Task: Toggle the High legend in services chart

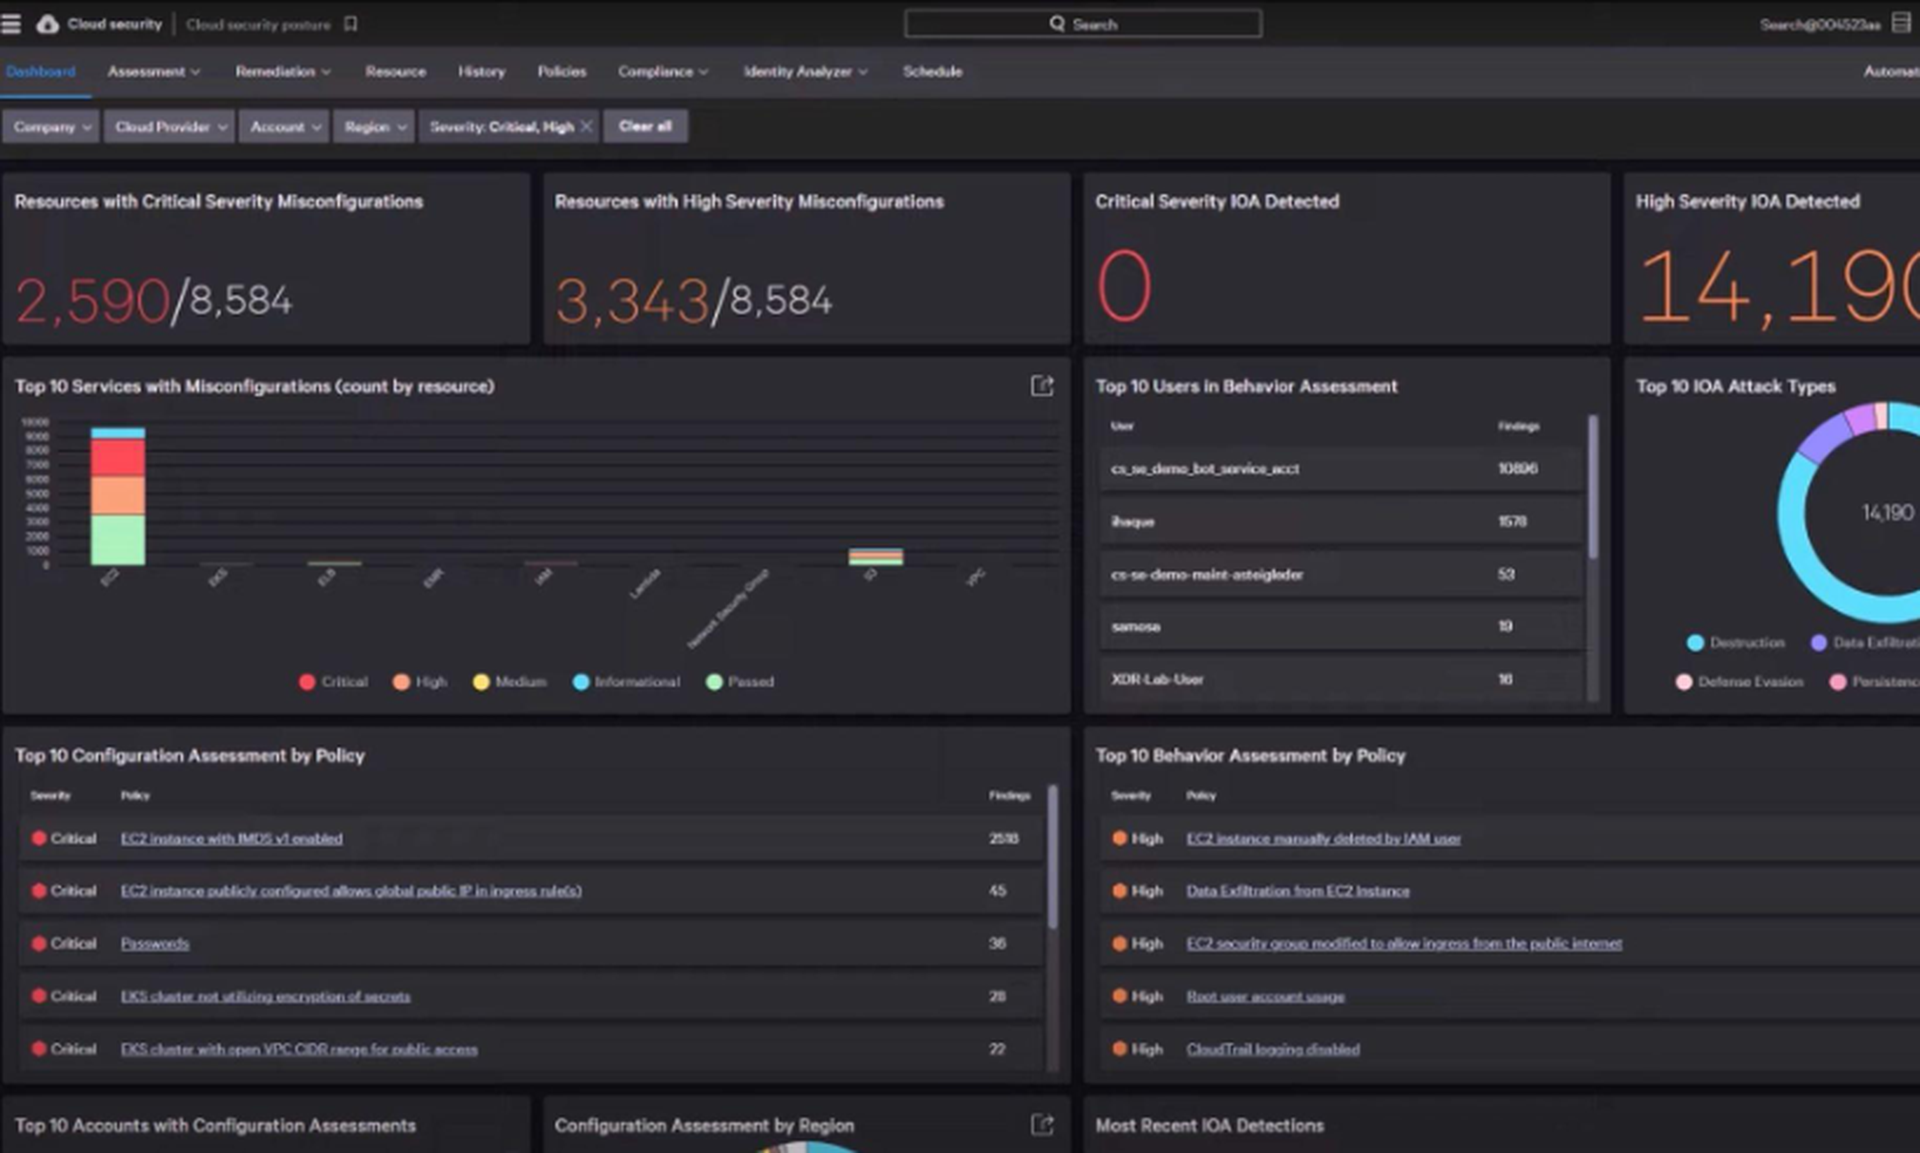Action: click(420, 682)
